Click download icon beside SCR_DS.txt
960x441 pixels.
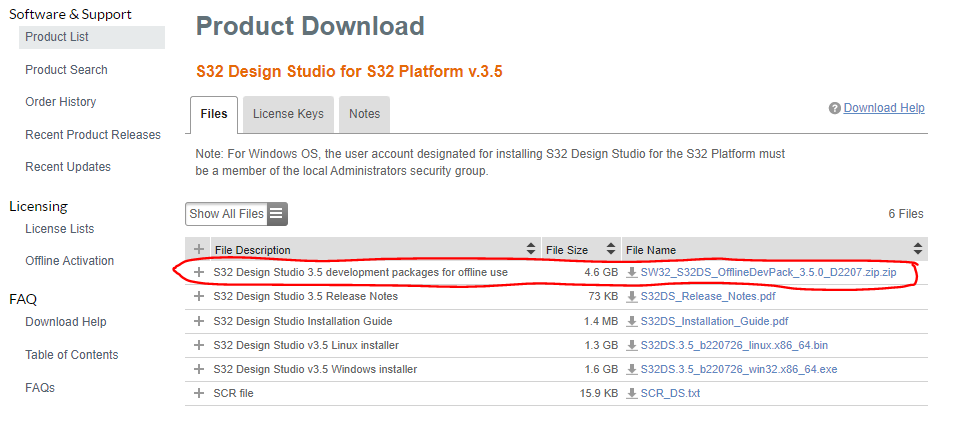click(632, 394)
